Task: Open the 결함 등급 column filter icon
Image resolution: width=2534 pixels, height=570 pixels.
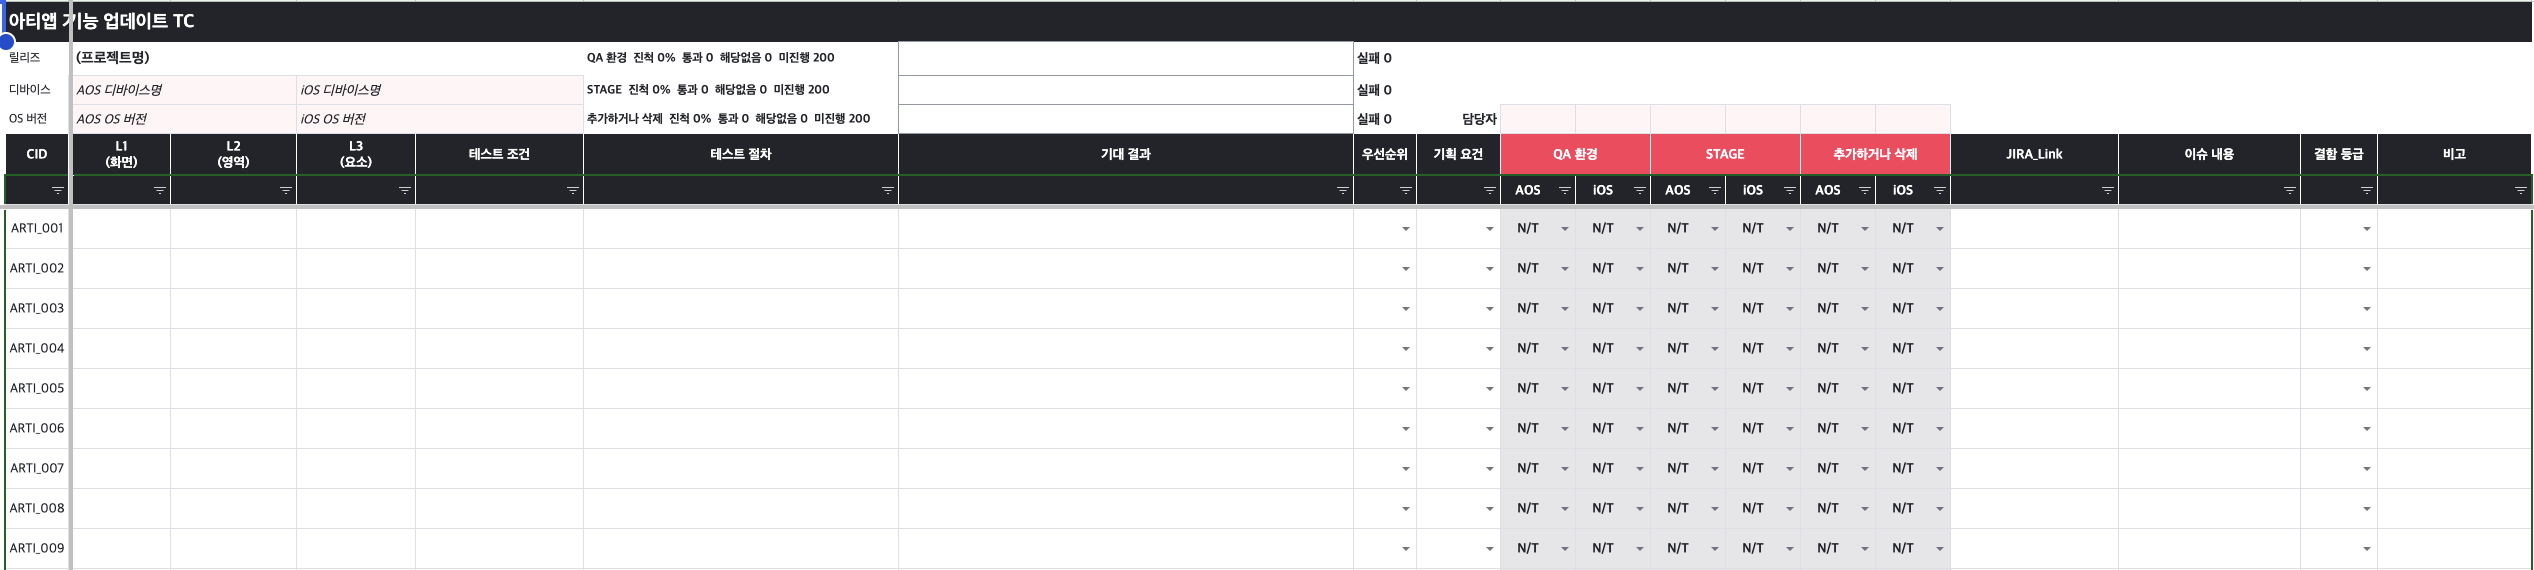Action: pos(2367,190)
